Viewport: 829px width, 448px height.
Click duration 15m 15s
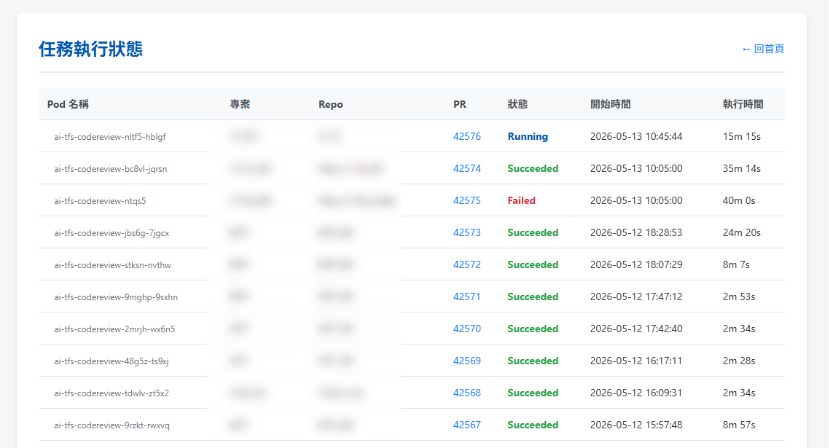tap(741, 136)
